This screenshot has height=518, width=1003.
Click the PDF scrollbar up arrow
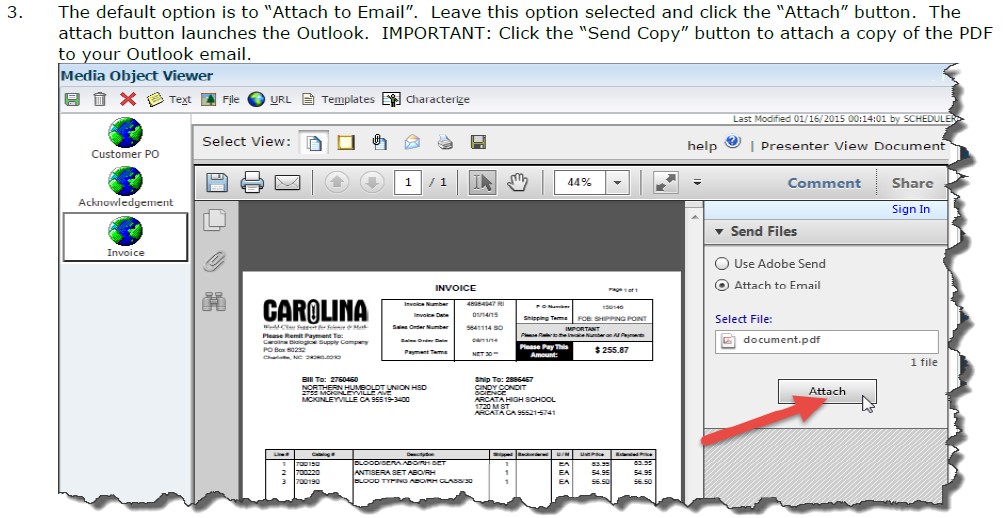(695, 218)
